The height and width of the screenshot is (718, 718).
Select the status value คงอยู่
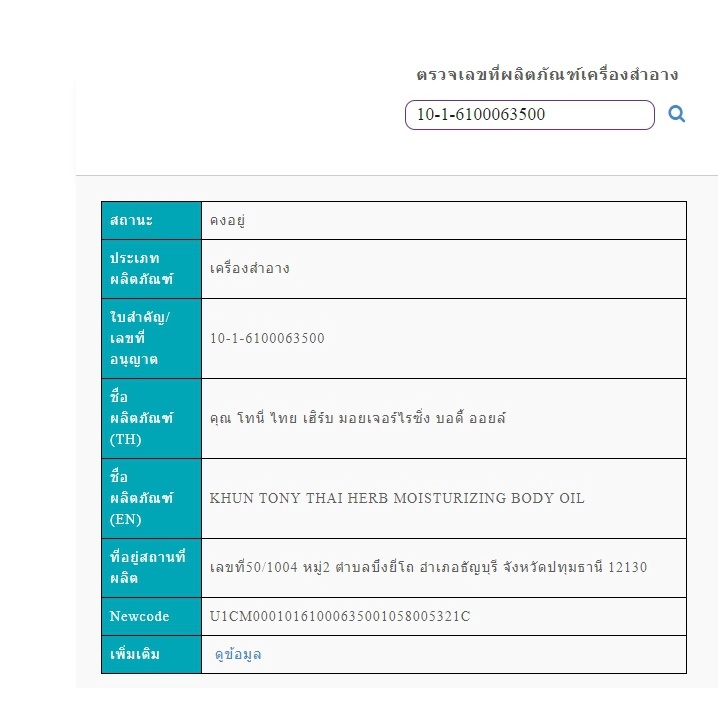coord(227,220)
